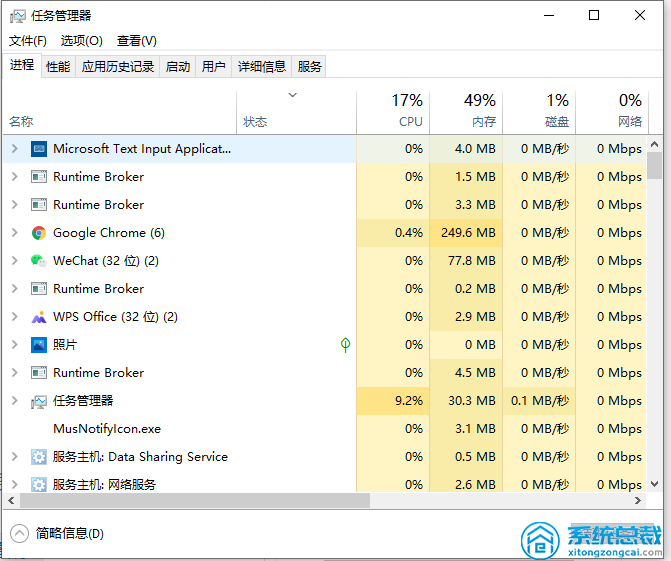671x561 pixels.
Task: Expand the 任务管理器 process row
Action: click(15, 401)
